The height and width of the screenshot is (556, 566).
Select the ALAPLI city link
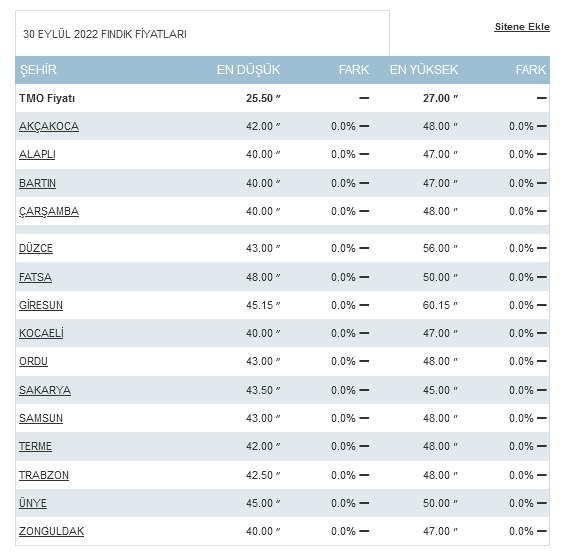(x=37, y=154)
